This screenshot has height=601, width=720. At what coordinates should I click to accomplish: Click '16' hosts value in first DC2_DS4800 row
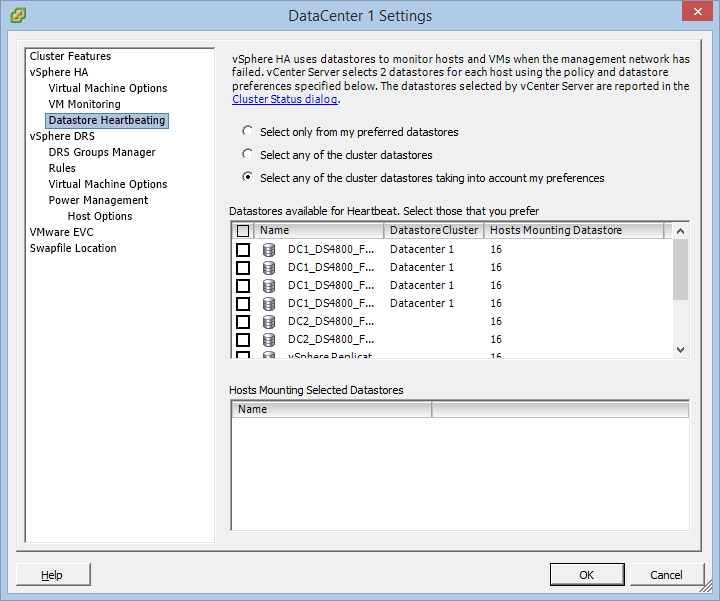(x=496, y=321)
